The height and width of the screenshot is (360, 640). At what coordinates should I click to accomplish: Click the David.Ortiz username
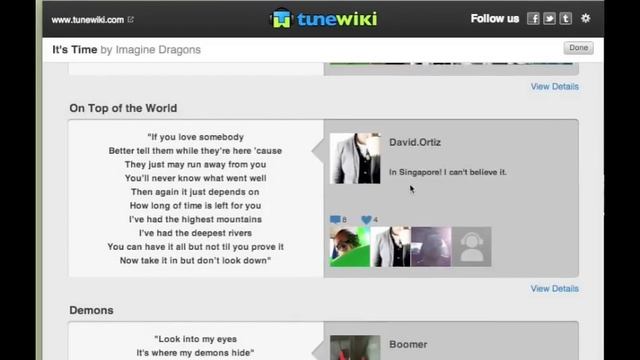[415, 142]
